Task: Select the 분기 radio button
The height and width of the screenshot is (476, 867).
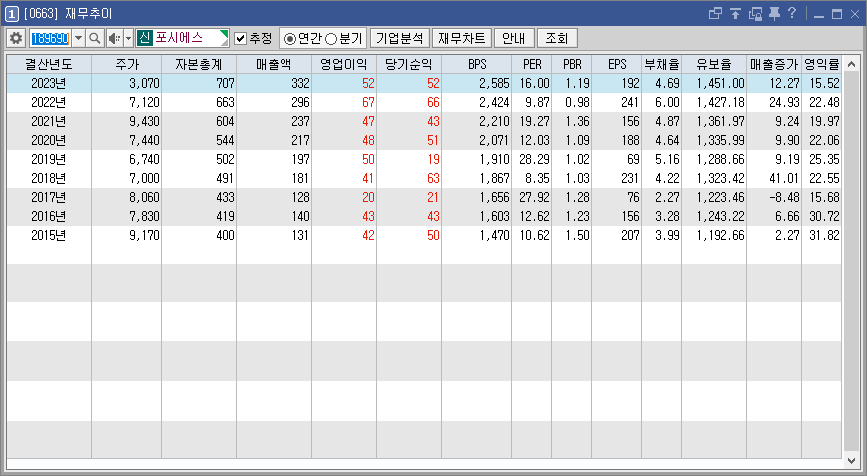Action: pyautogui.click(x=331, y=39)
